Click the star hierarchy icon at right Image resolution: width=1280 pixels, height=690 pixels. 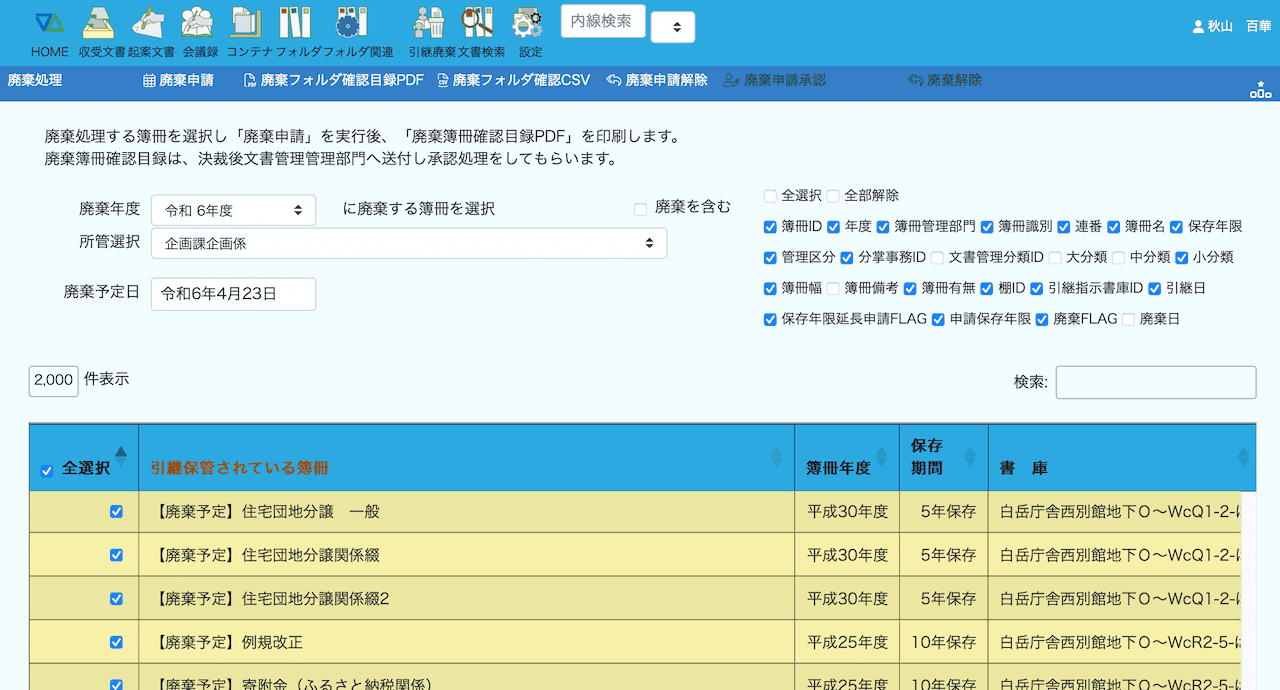(x=1260, y=91)
